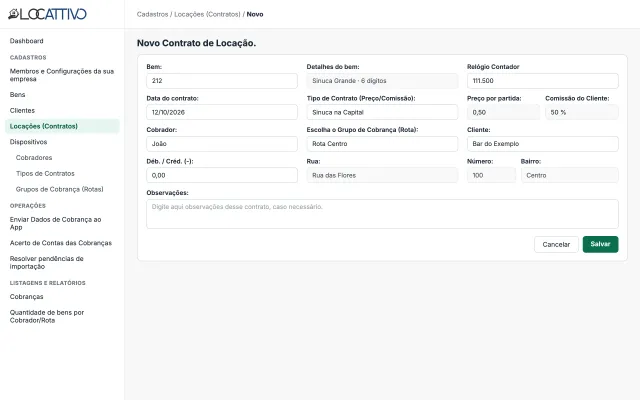Screen dimensions: 640x400
Task: Click the LISTAGENS E RELATÓRIOS section label
Action: [x=48, y=283]
